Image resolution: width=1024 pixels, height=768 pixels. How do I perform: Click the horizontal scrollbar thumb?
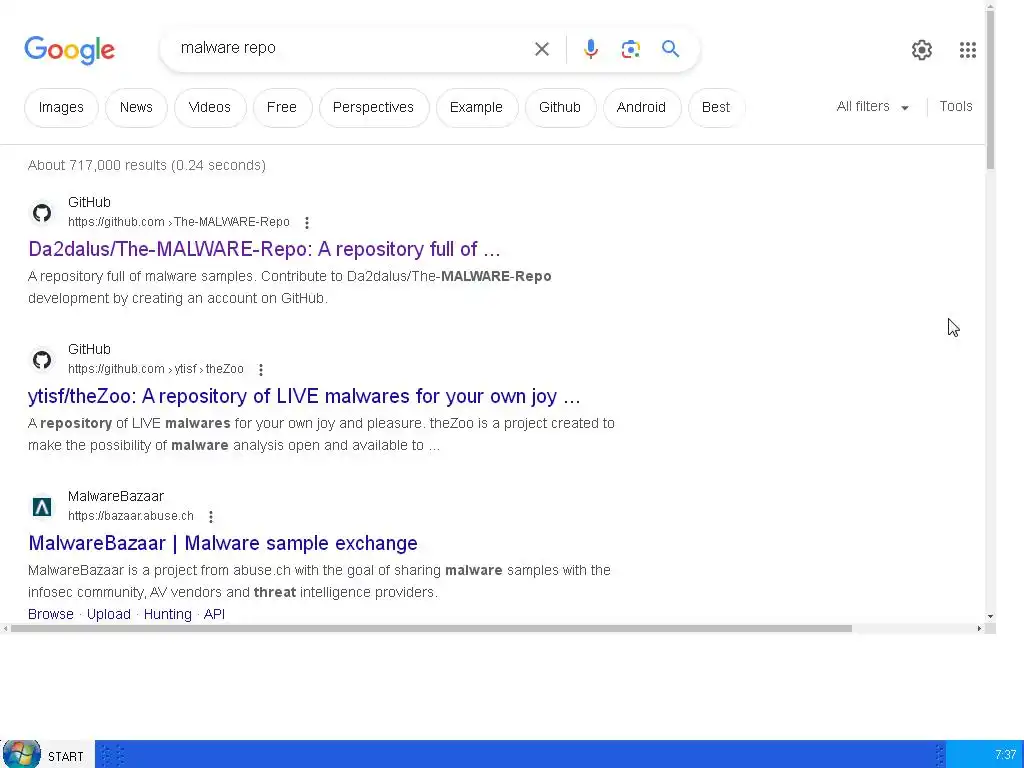431,628
